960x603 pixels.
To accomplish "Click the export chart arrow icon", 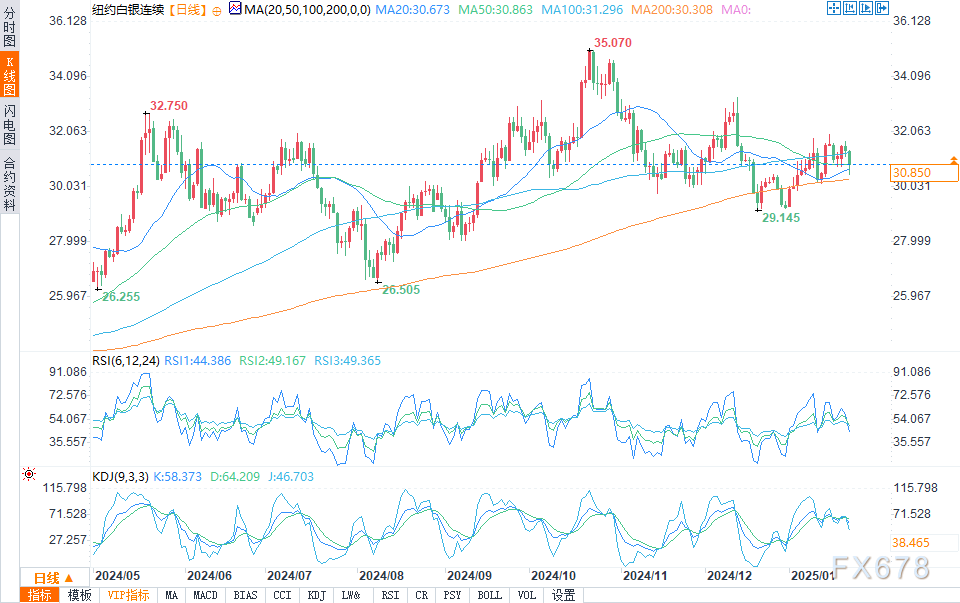I will click(x=882, y=8).
